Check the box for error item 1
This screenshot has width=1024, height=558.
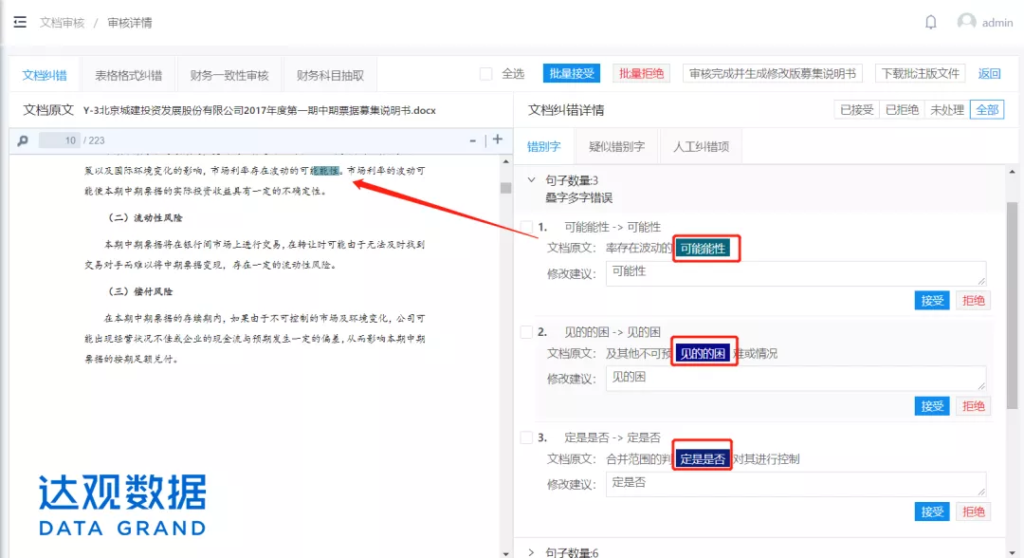pos(527,227)
